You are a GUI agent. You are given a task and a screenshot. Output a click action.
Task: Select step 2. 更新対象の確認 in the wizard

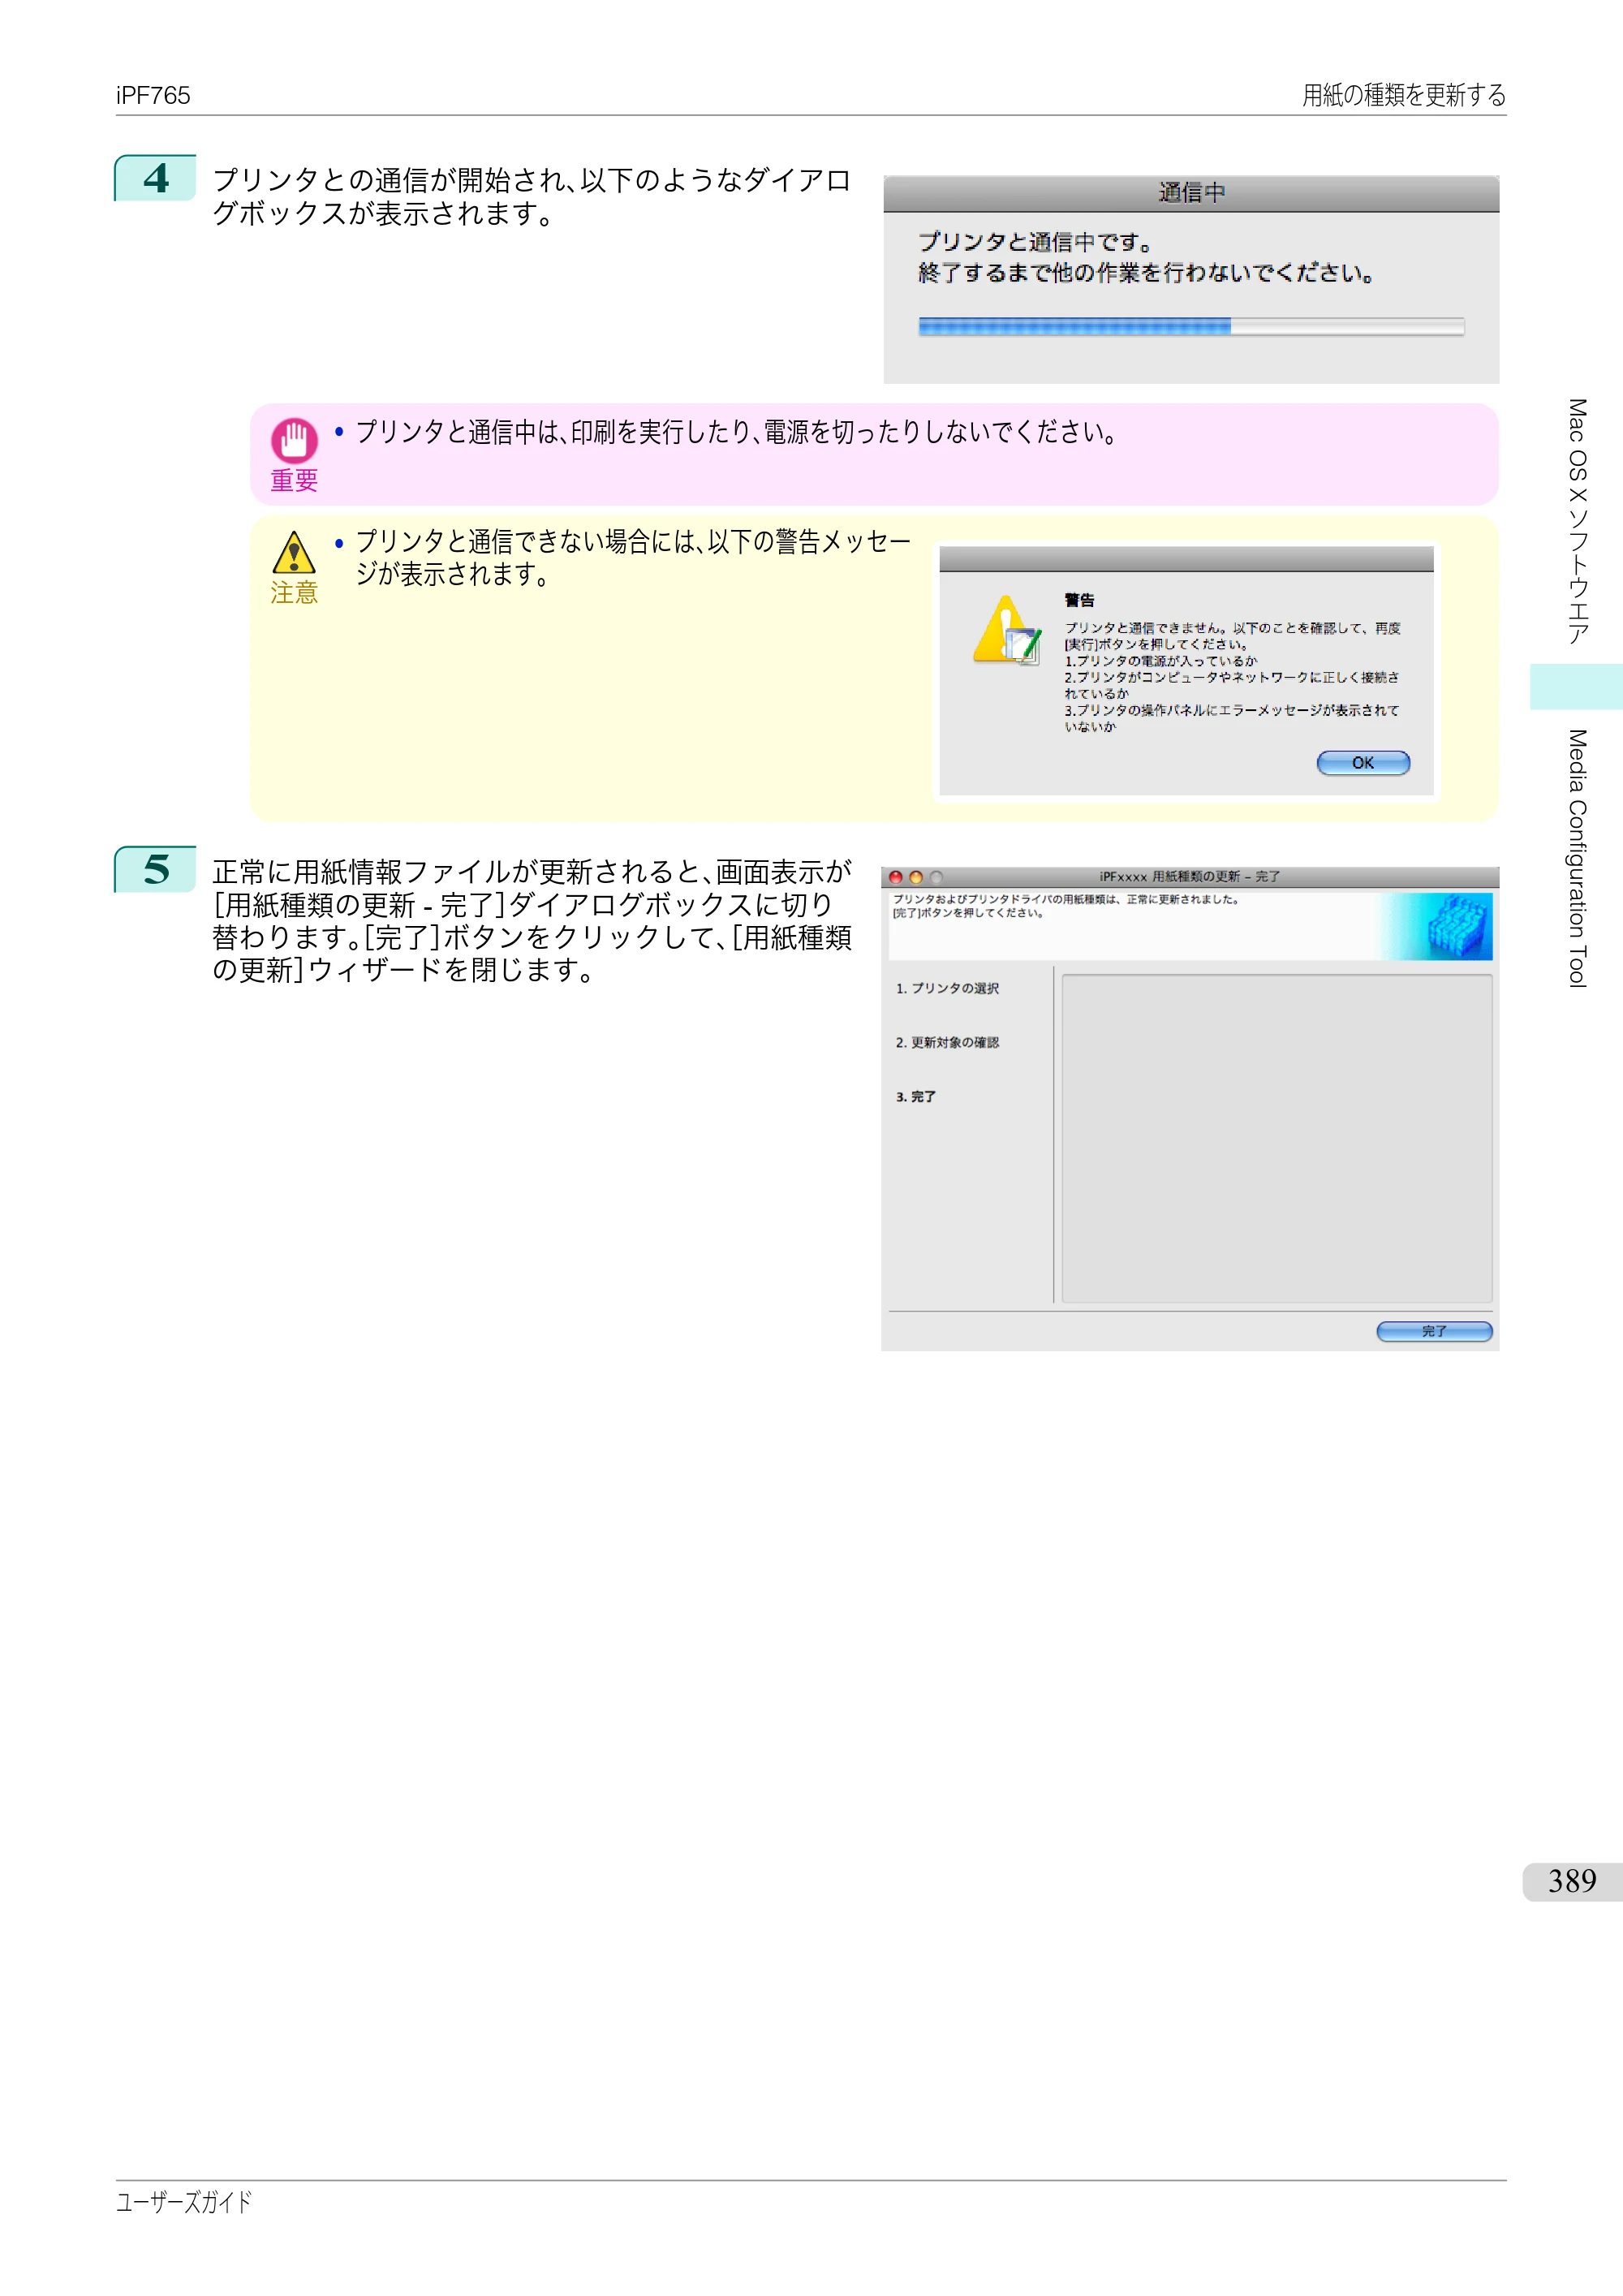(947, 1042)
